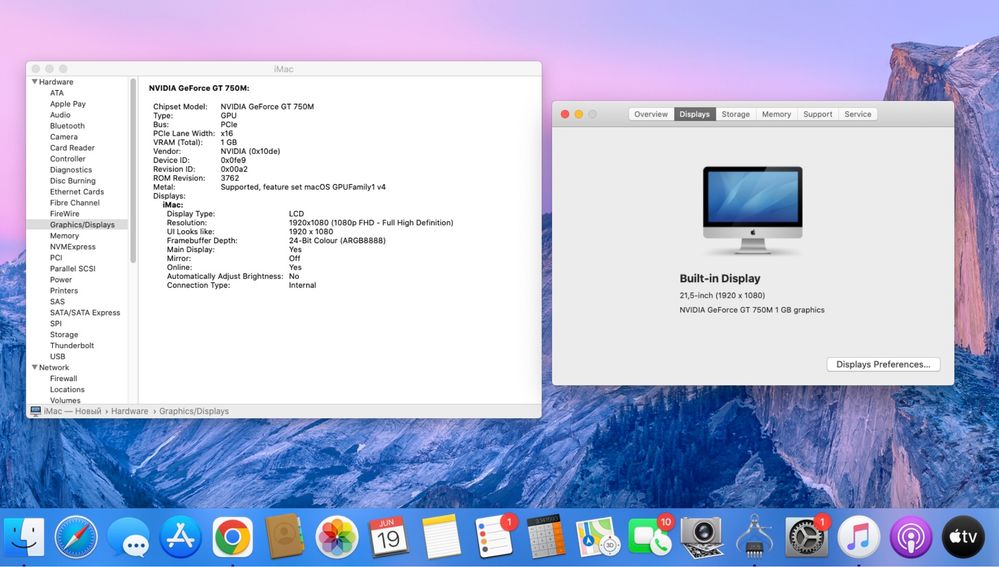The width and height of the screenshot is (999, 567).
Task: Open Messages app in dock
Action: pos(128,537)
